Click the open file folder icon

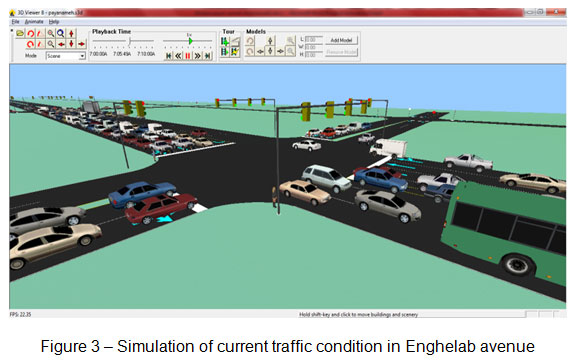click(x=20, y=34)
